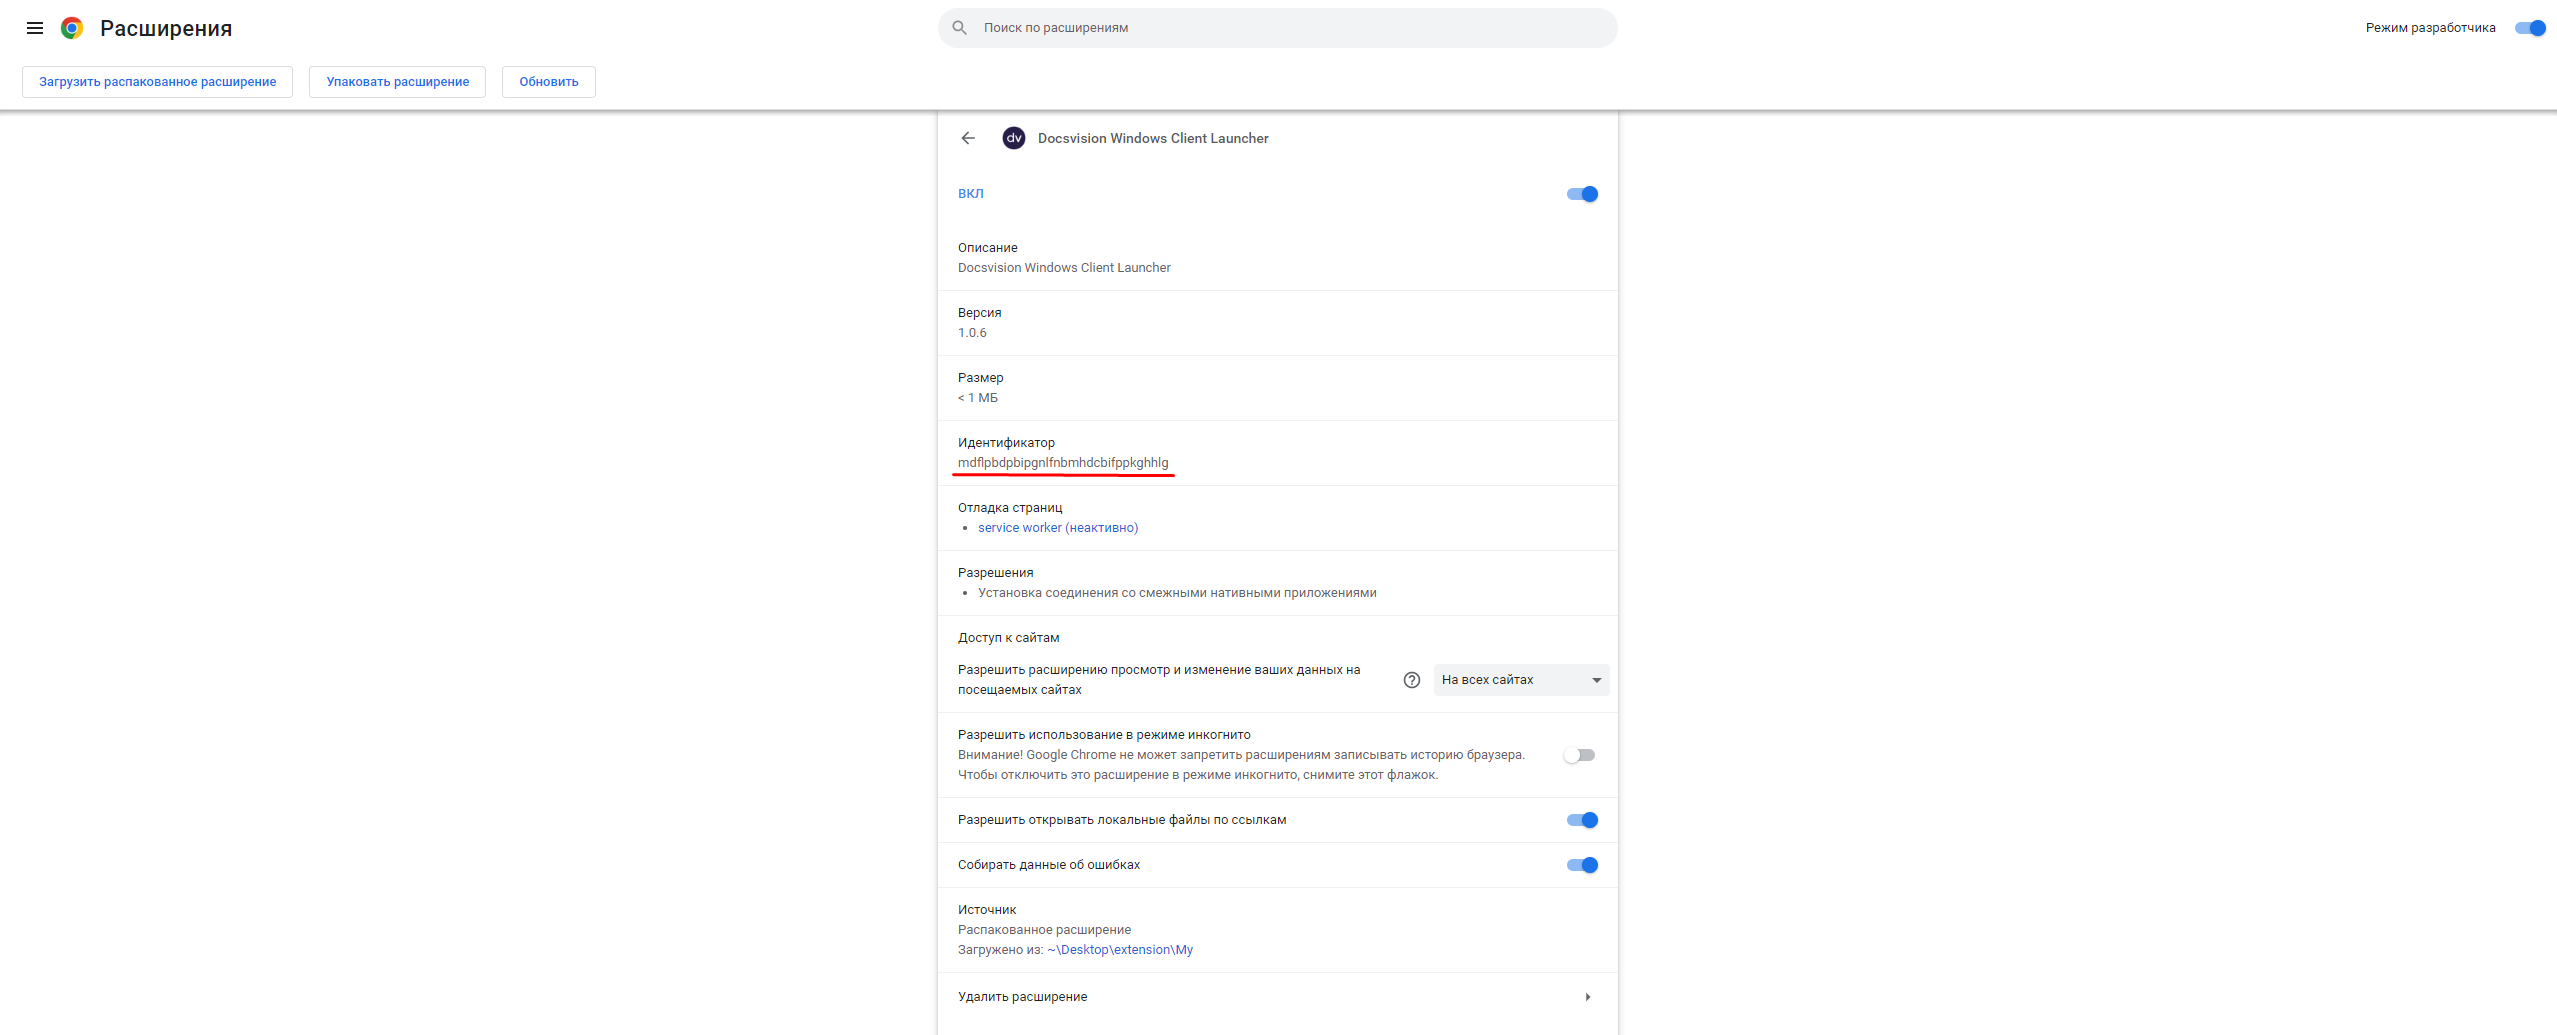Click the size value '< 1 МБ'
This screenshot has width=2557, height=1035.
click(x=978, y=398)
